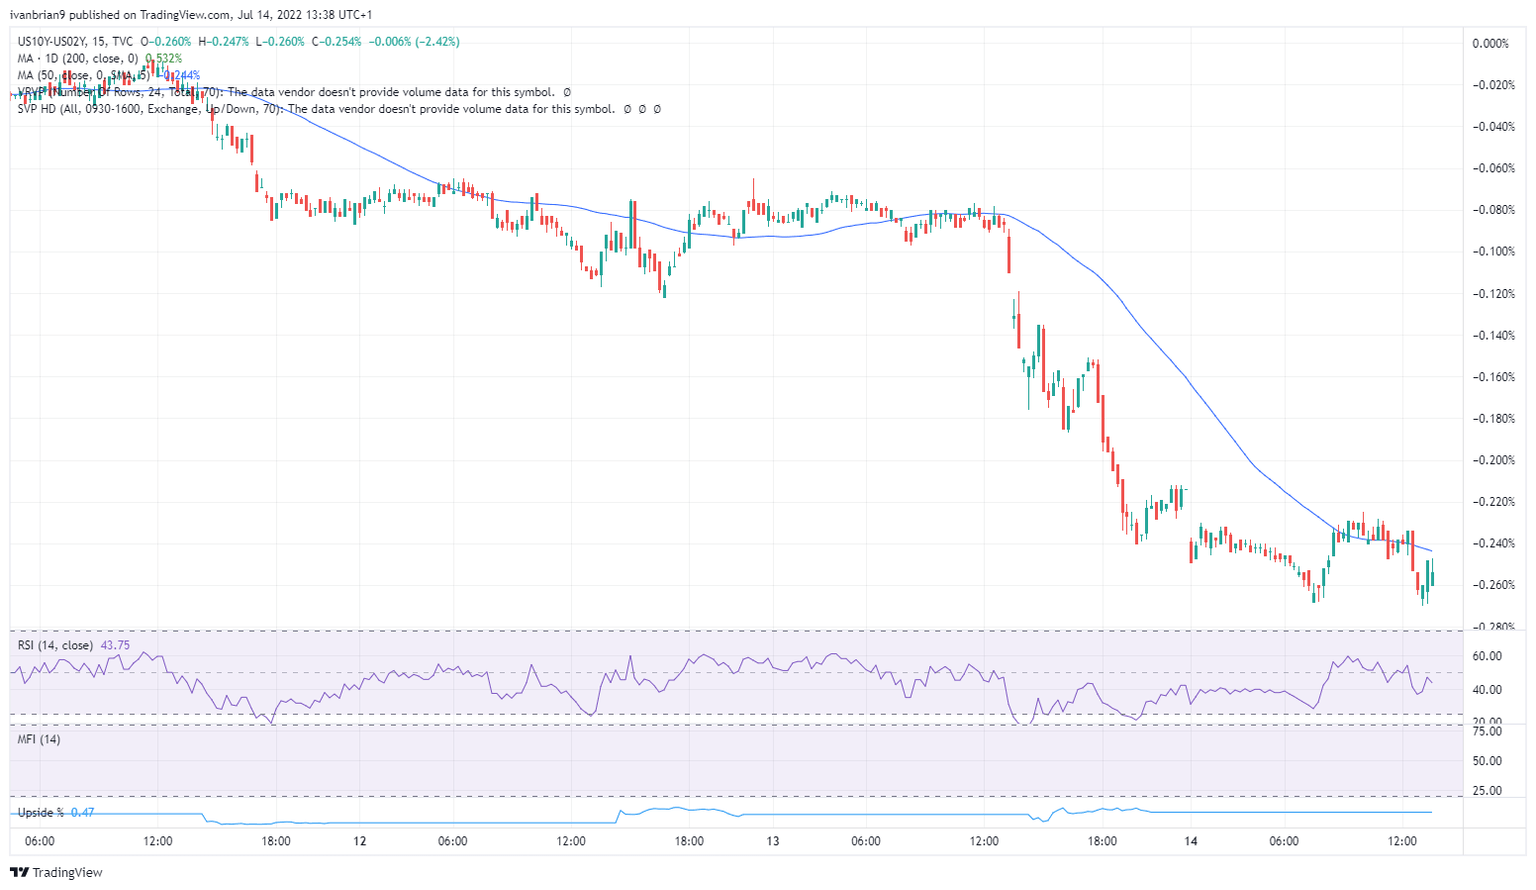Image resolution: width=1536 pixels, height=890 pixels.
Task: Click the published-by header text ivanbrian9
Action: pyautogui.click(x=38, y=15)
